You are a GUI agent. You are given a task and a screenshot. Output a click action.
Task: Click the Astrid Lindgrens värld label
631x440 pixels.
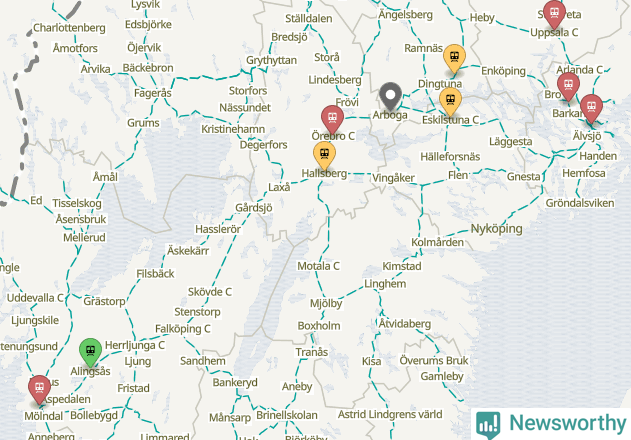[390, 414]
